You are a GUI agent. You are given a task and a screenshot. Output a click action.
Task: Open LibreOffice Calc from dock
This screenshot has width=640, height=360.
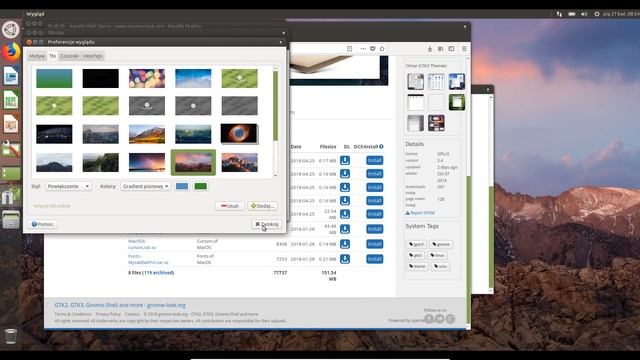[11, 100]
